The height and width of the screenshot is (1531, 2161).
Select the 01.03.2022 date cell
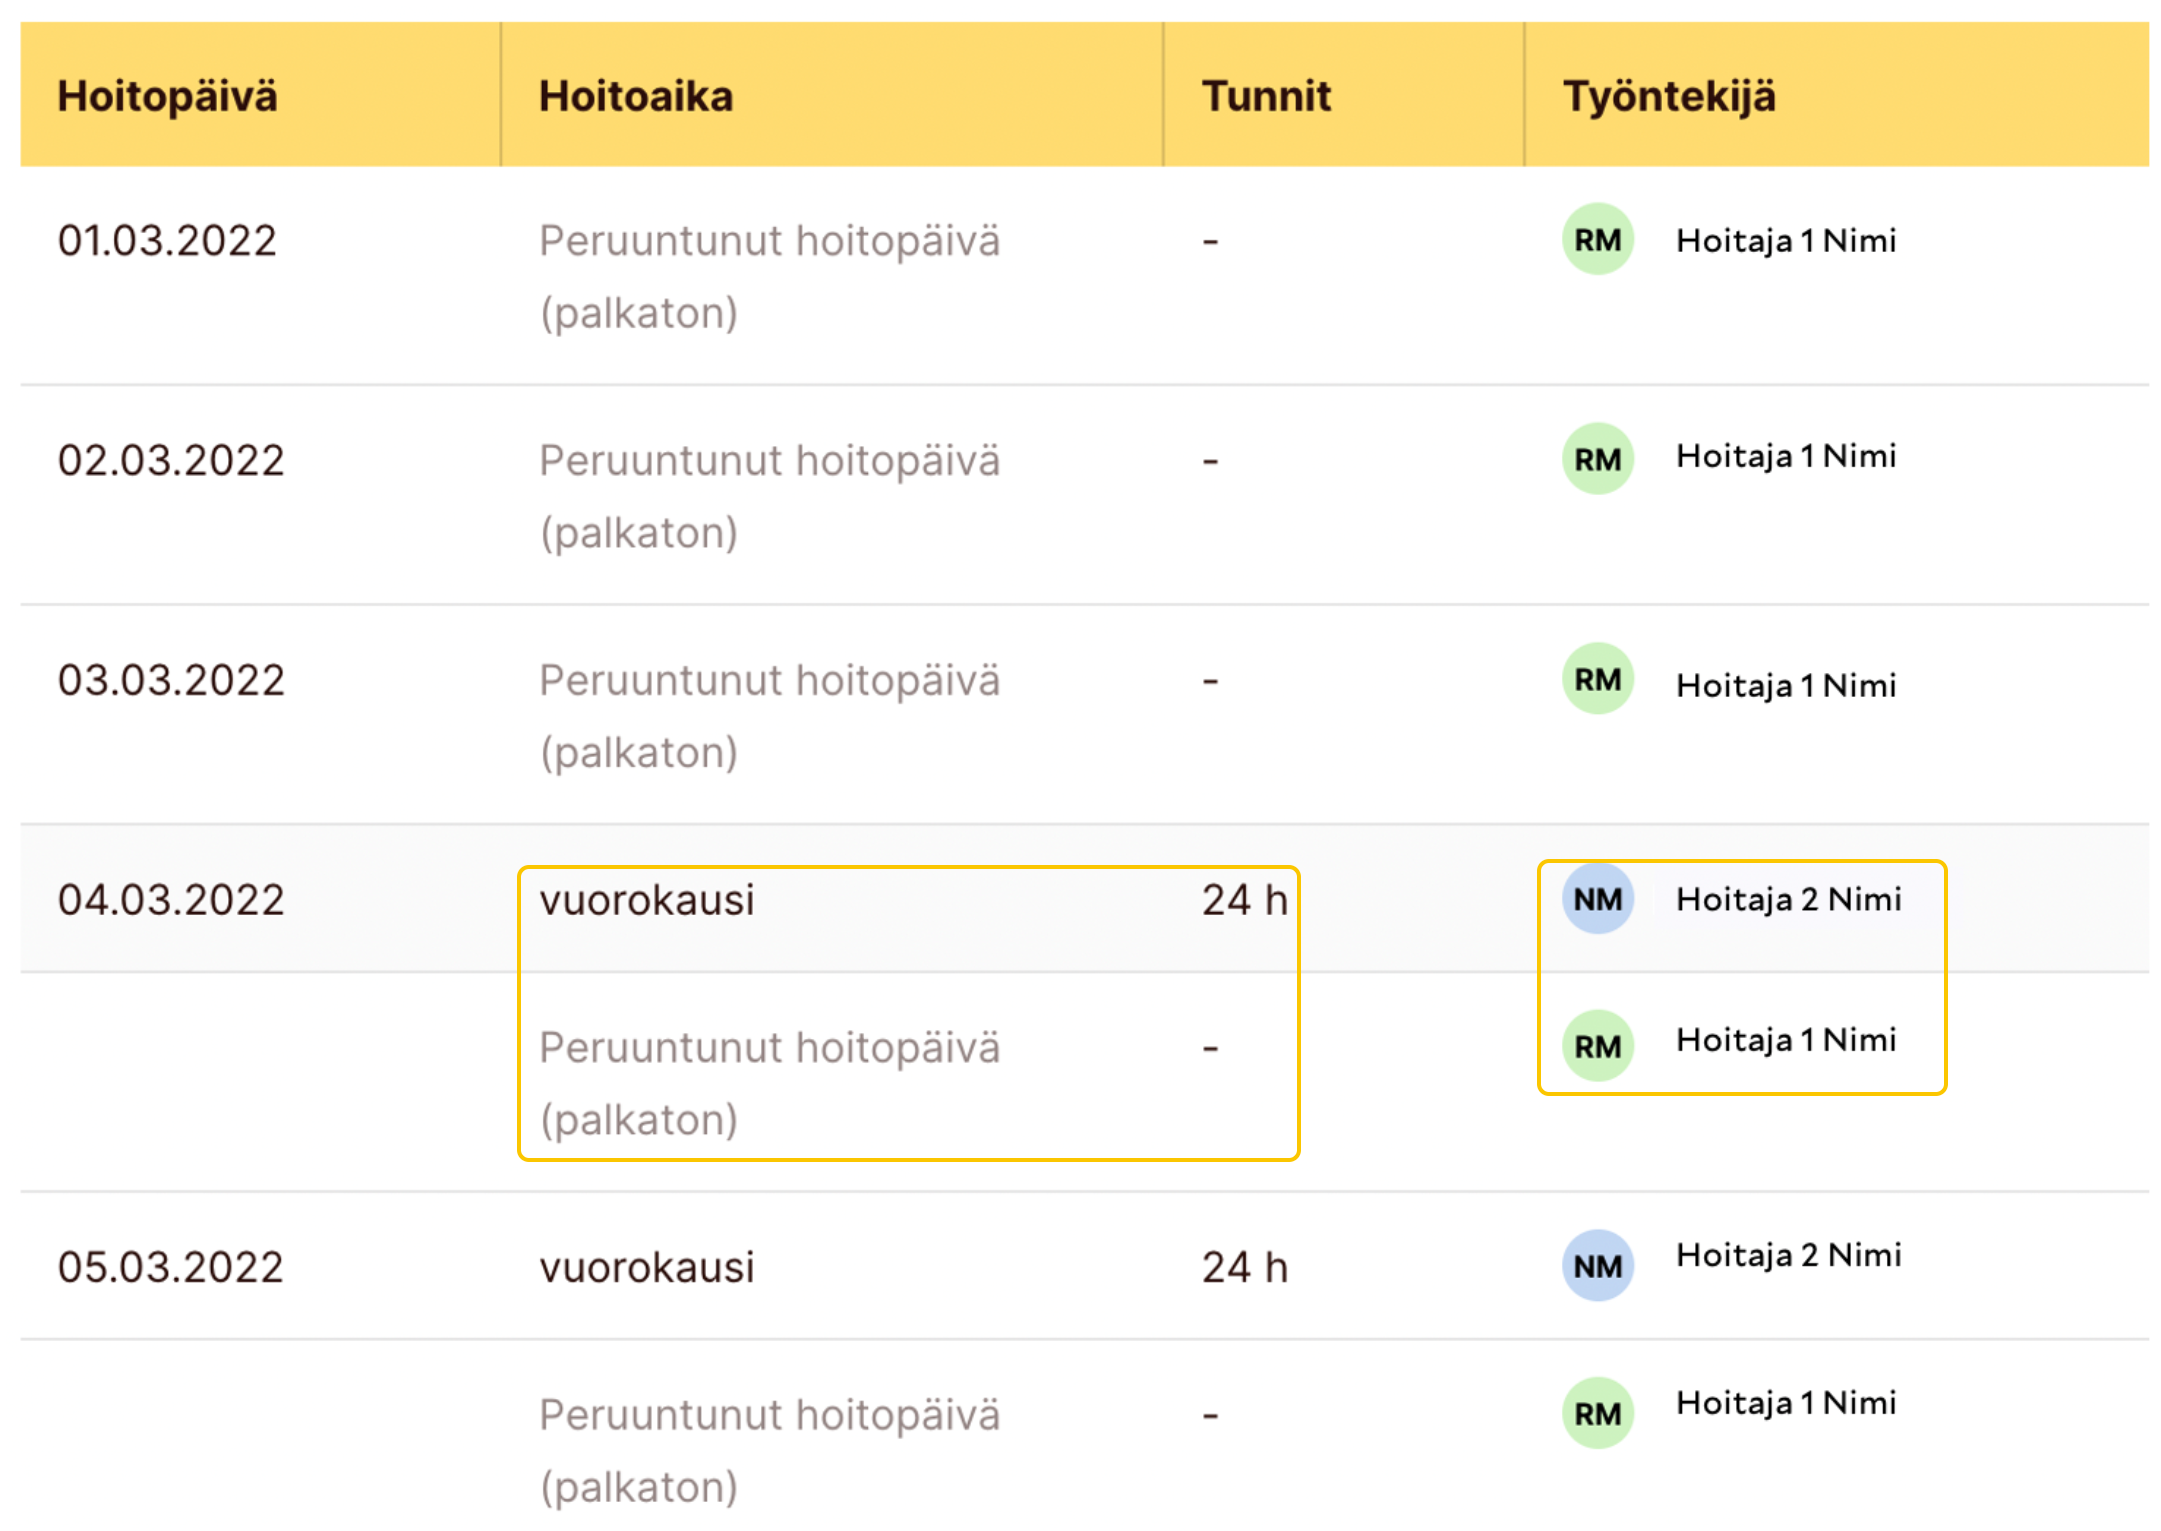click(x=167, y=240)
